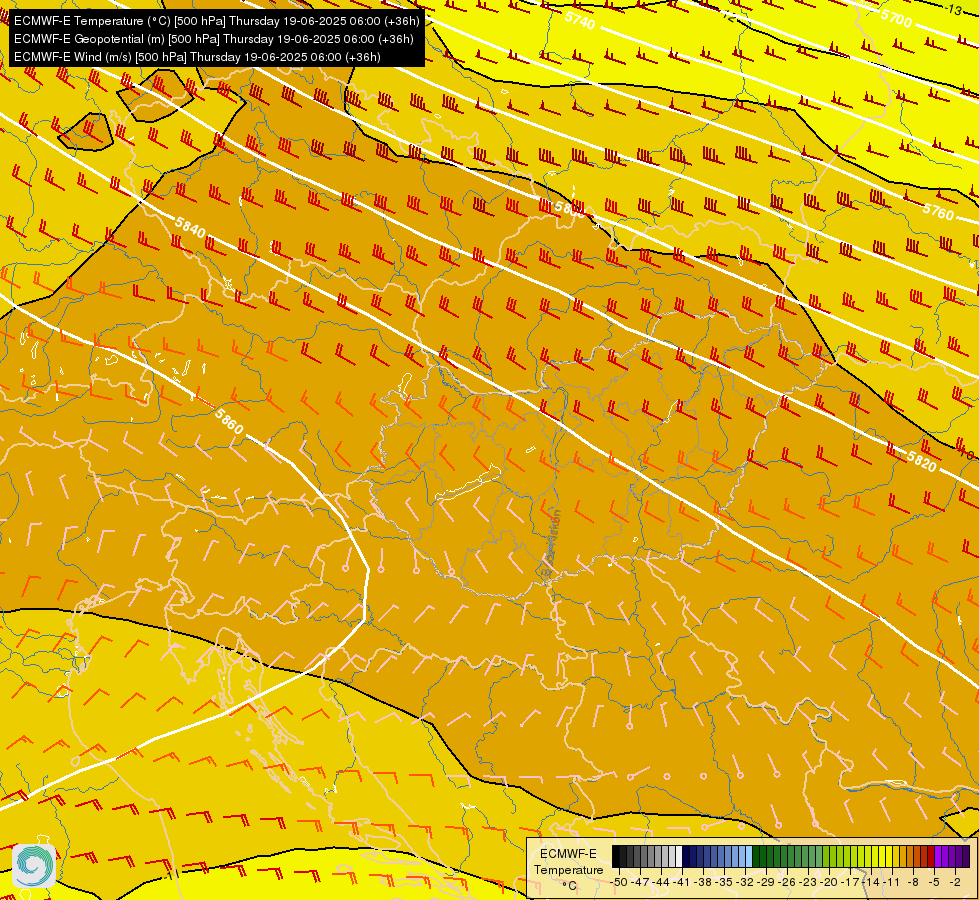Click the 5820 geopotential contour label
This screenshot has height=900, width=979.
[922, 461]
